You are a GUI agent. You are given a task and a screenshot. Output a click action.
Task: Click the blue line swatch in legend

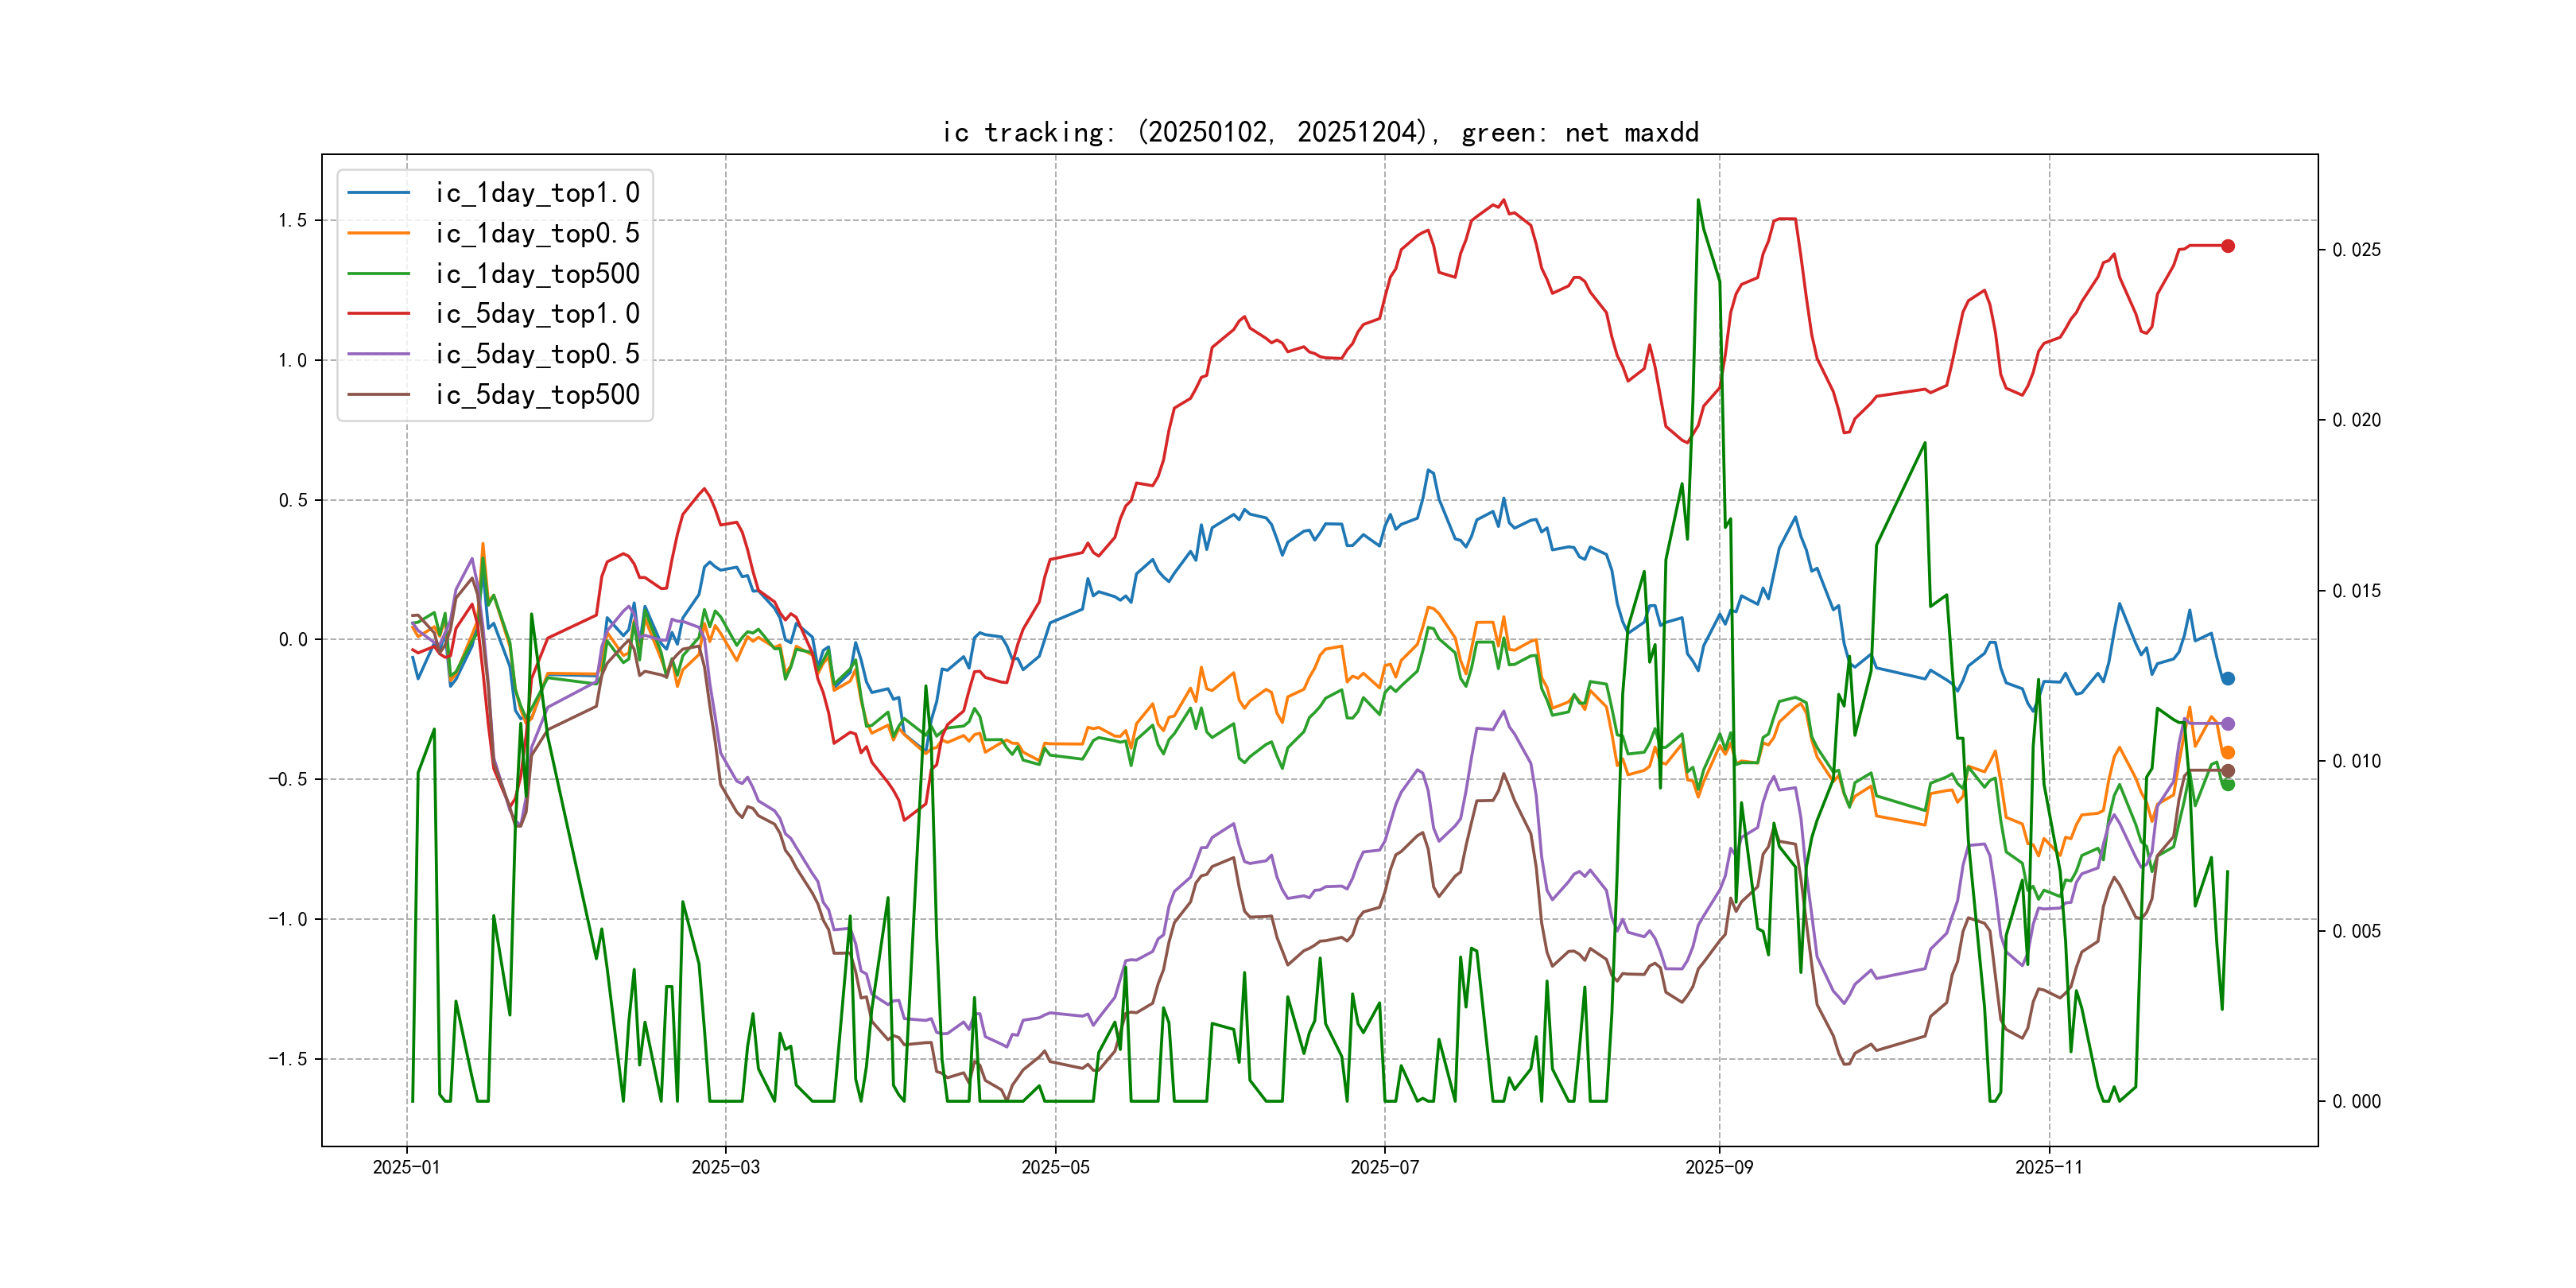(x=379, y=193)
